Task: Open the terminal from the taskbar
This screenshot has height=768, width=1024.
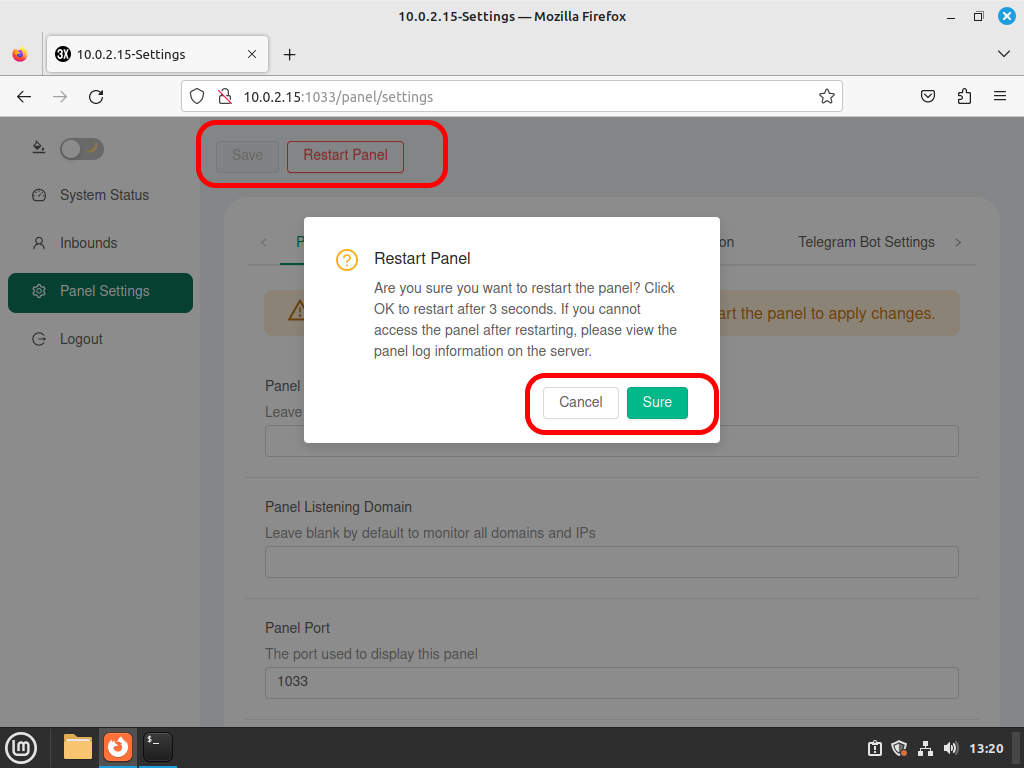Action: click(157, 747)
